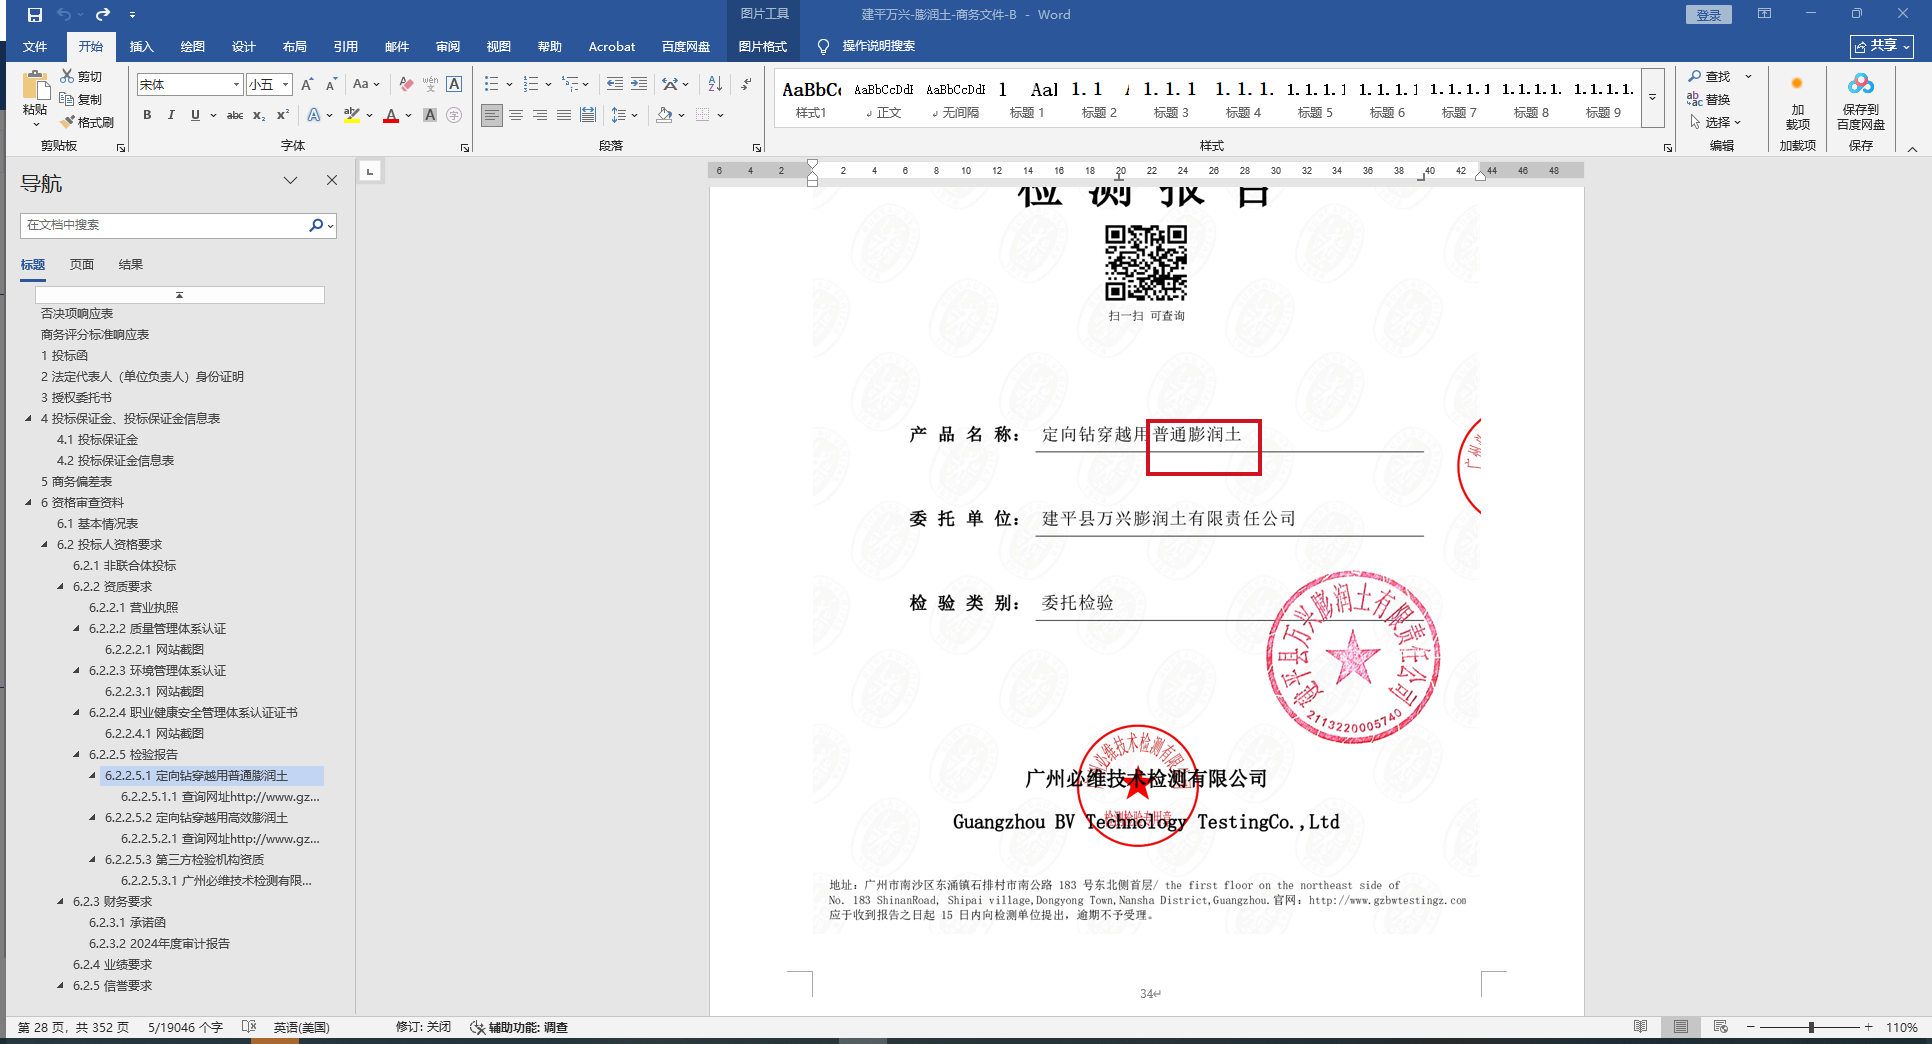Save the document with the floppy disk icon
The height and width of the screenshot is (1044, 1932).
click(x=34, y=15)
